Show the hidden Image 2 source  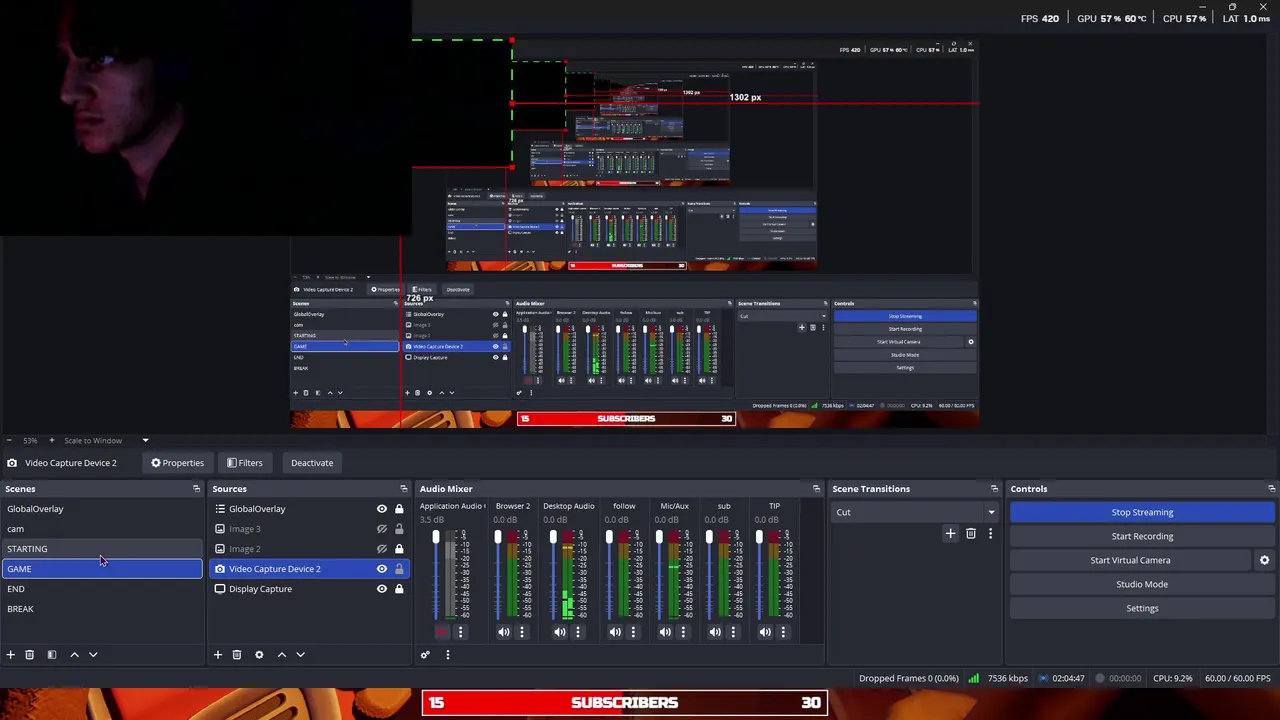pos(381,549)
